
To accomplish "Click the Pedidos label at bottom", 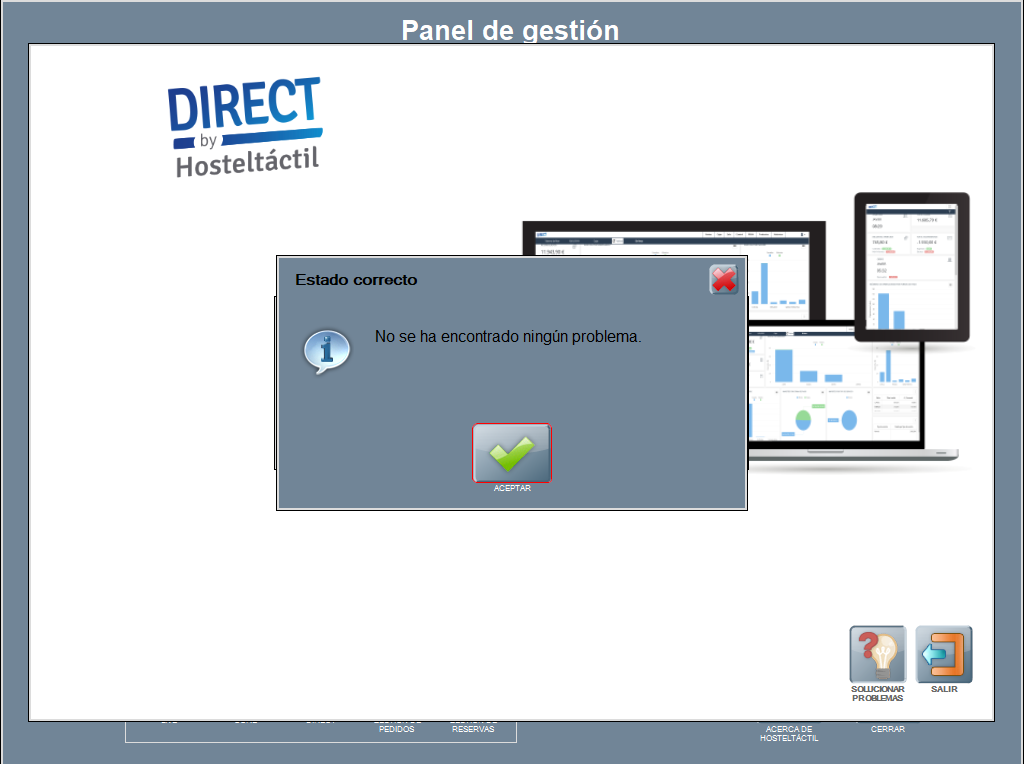I will coord(396,729).
